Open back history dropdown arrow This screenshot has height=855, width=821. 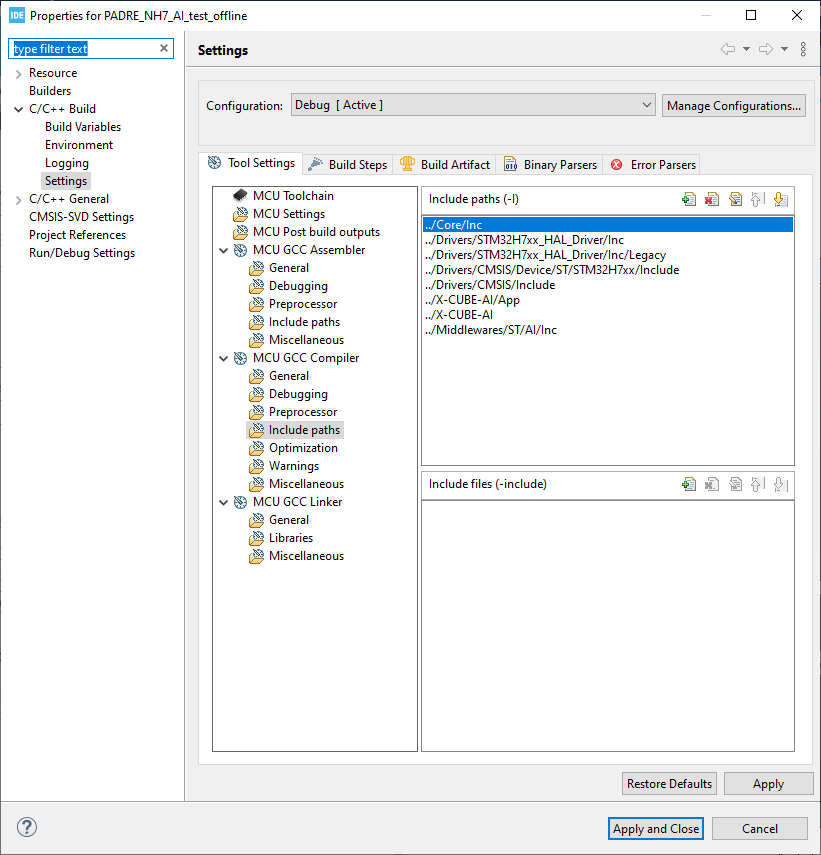(x=746, y=49)
